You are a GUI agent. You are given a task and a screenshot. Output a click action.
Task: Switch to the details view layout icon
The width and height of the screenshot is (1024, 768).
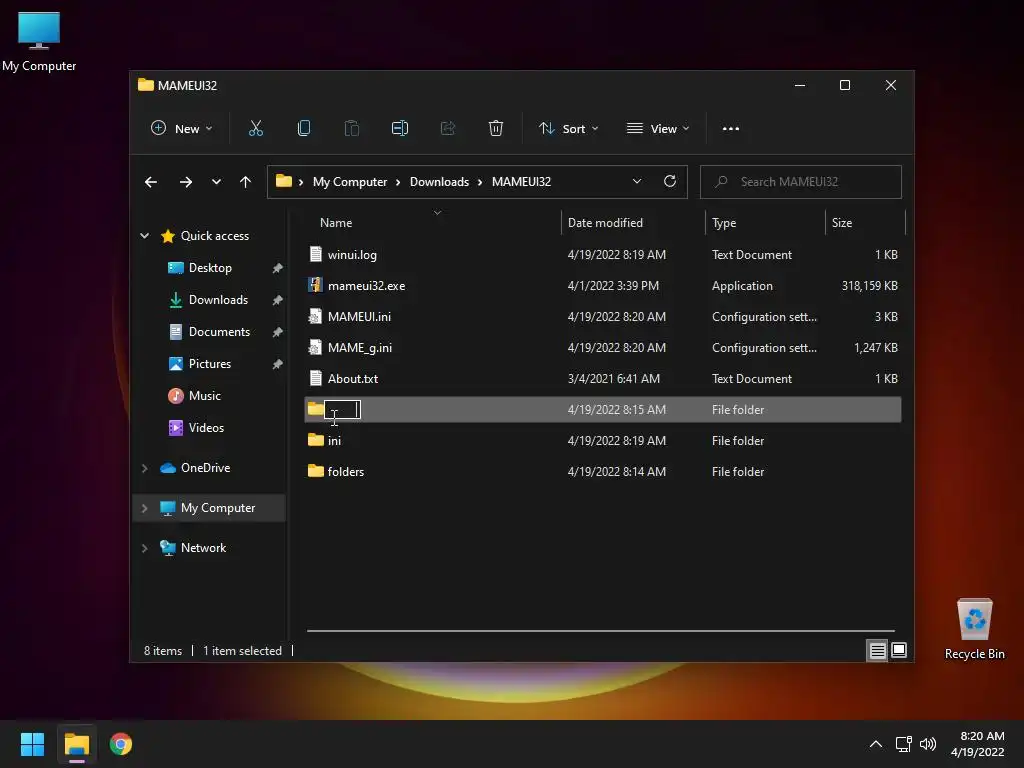[x=877, y=650]
